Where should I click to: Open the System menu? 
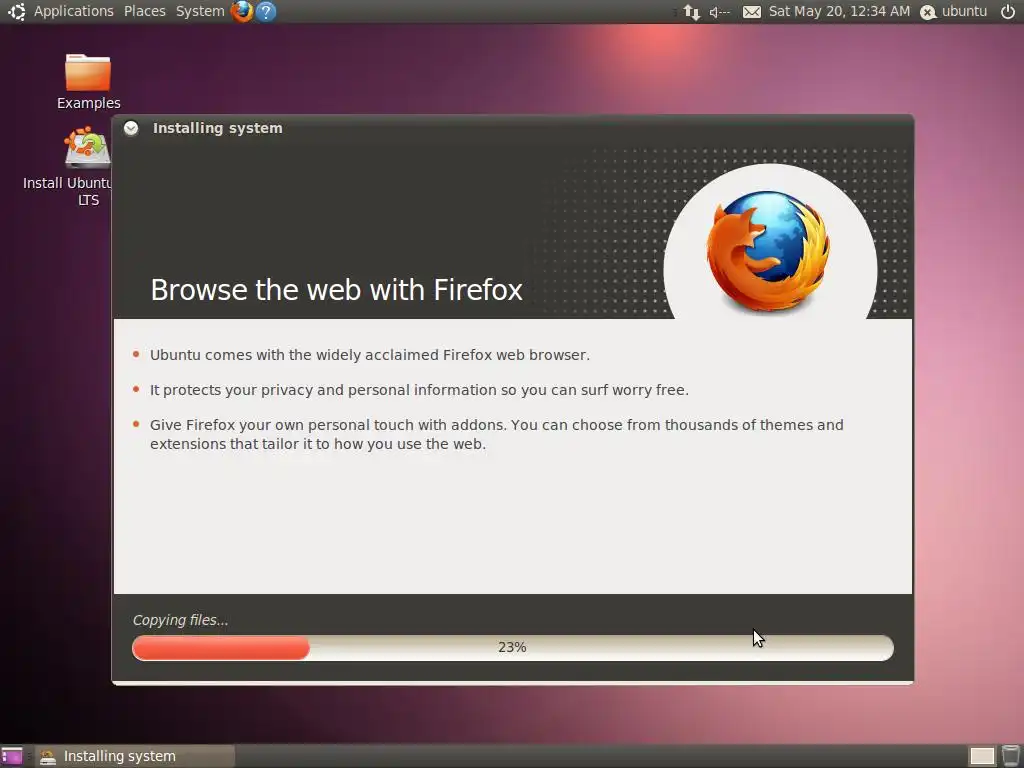coord(200,11)
